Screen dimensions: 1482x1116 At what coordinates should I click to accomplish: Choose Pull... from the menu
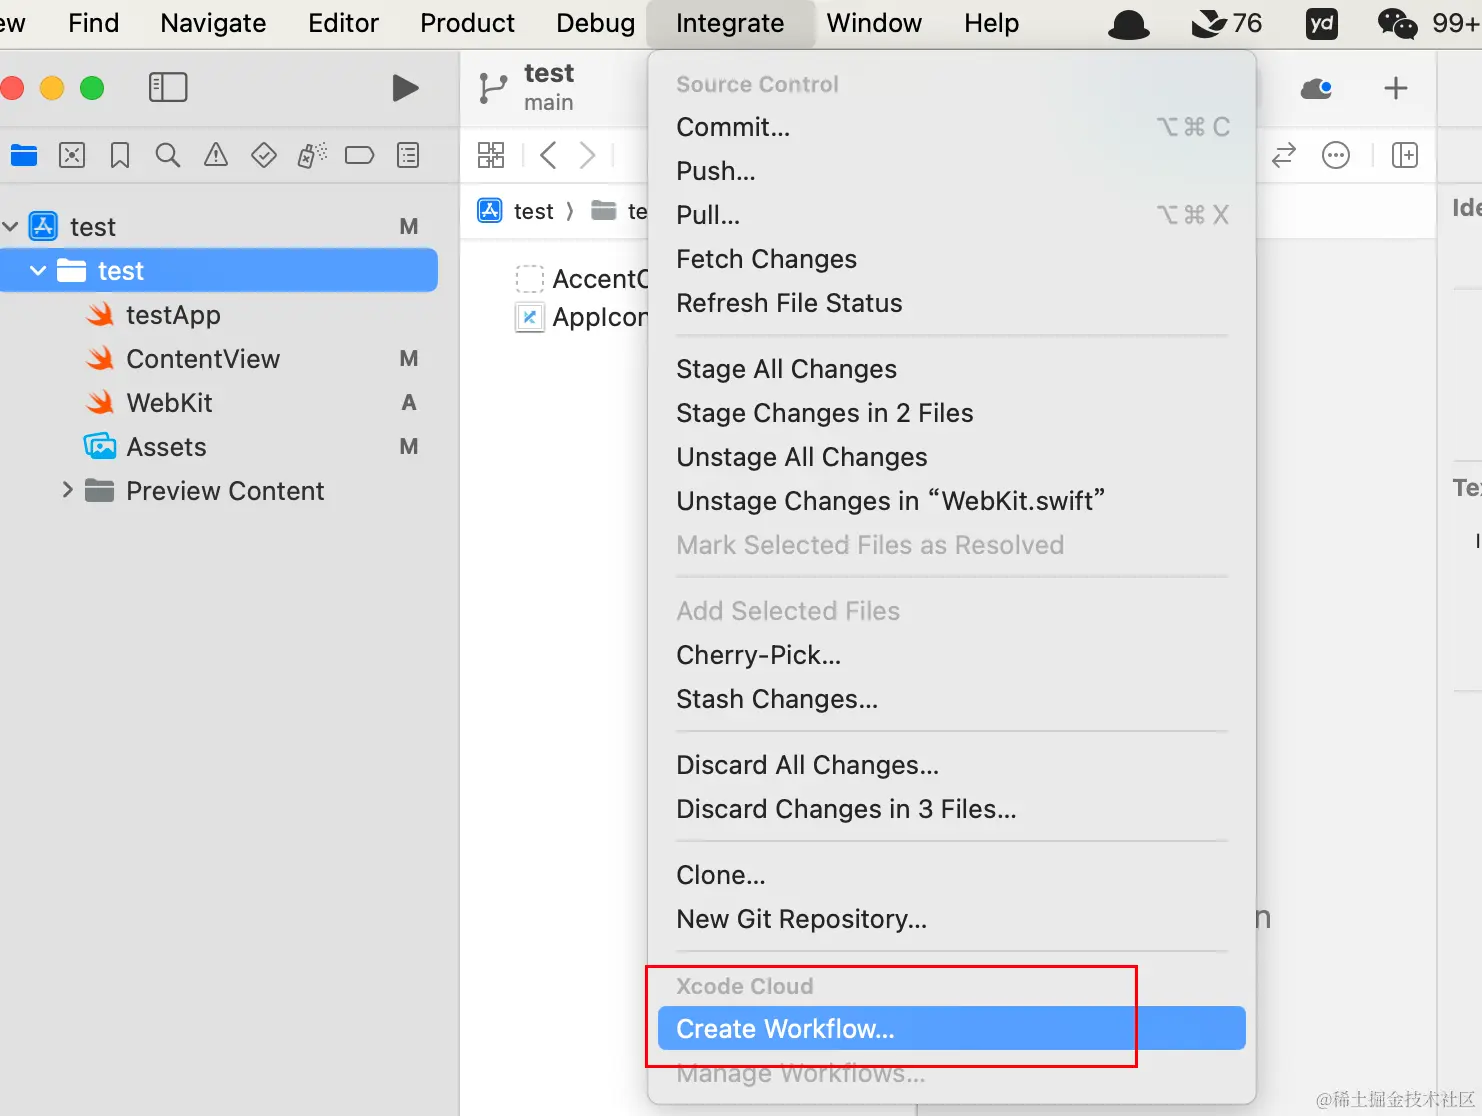952,215
